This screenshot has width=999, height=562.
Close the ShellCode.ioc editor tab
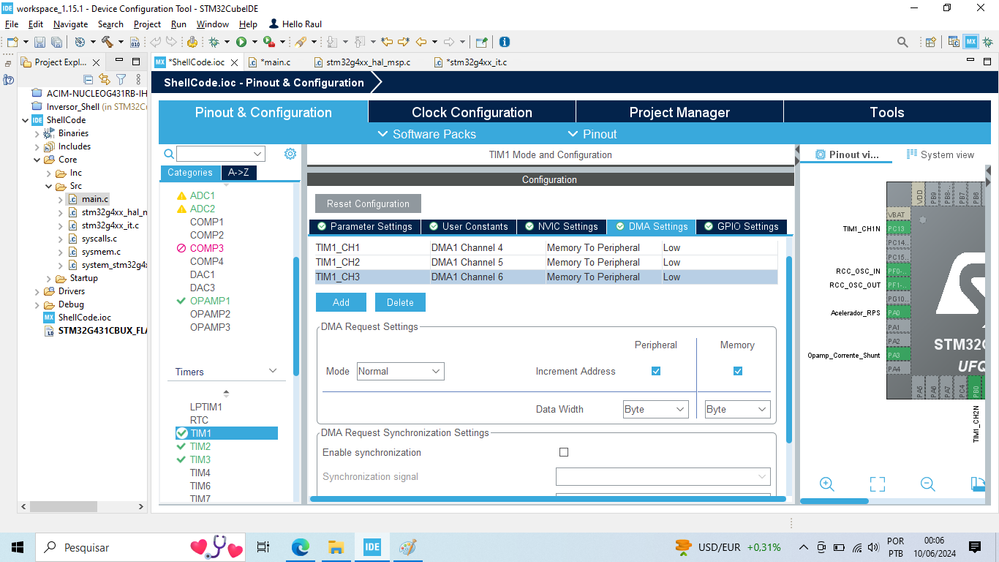234,62
